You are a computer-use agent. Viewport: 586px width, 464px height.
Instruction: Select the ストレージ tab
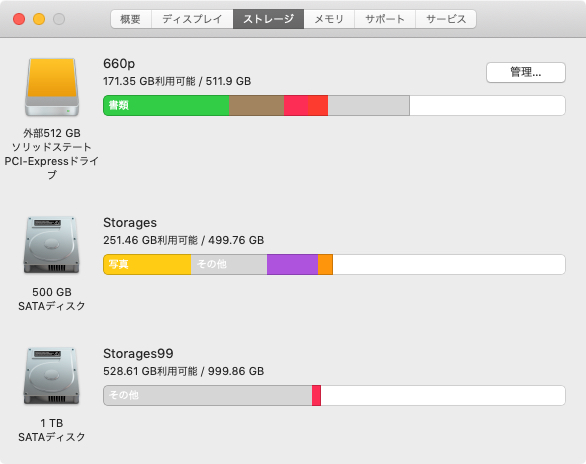point(268,19)
